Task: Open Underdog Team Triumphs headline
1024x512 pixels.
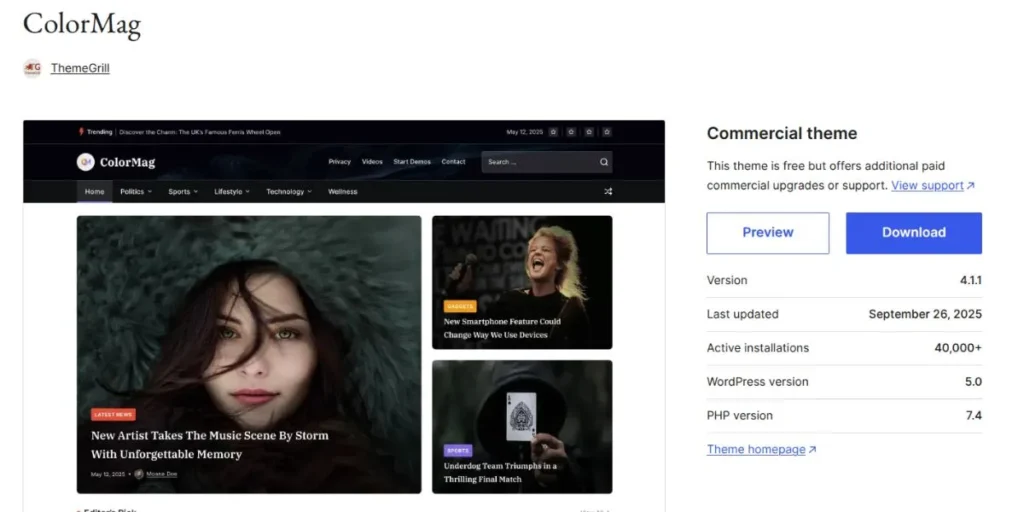Action: pyautogui.click(x=500, y=473)
